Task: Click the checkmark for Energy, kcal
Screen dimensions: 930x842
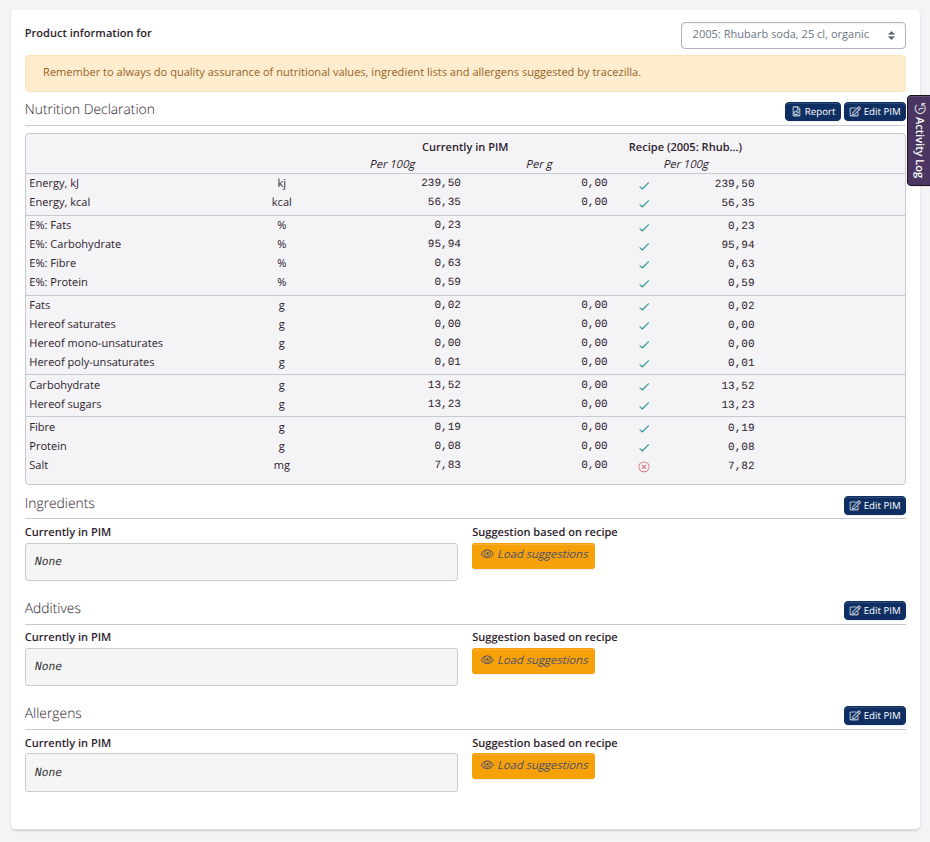Action: (x=644, y=203)
